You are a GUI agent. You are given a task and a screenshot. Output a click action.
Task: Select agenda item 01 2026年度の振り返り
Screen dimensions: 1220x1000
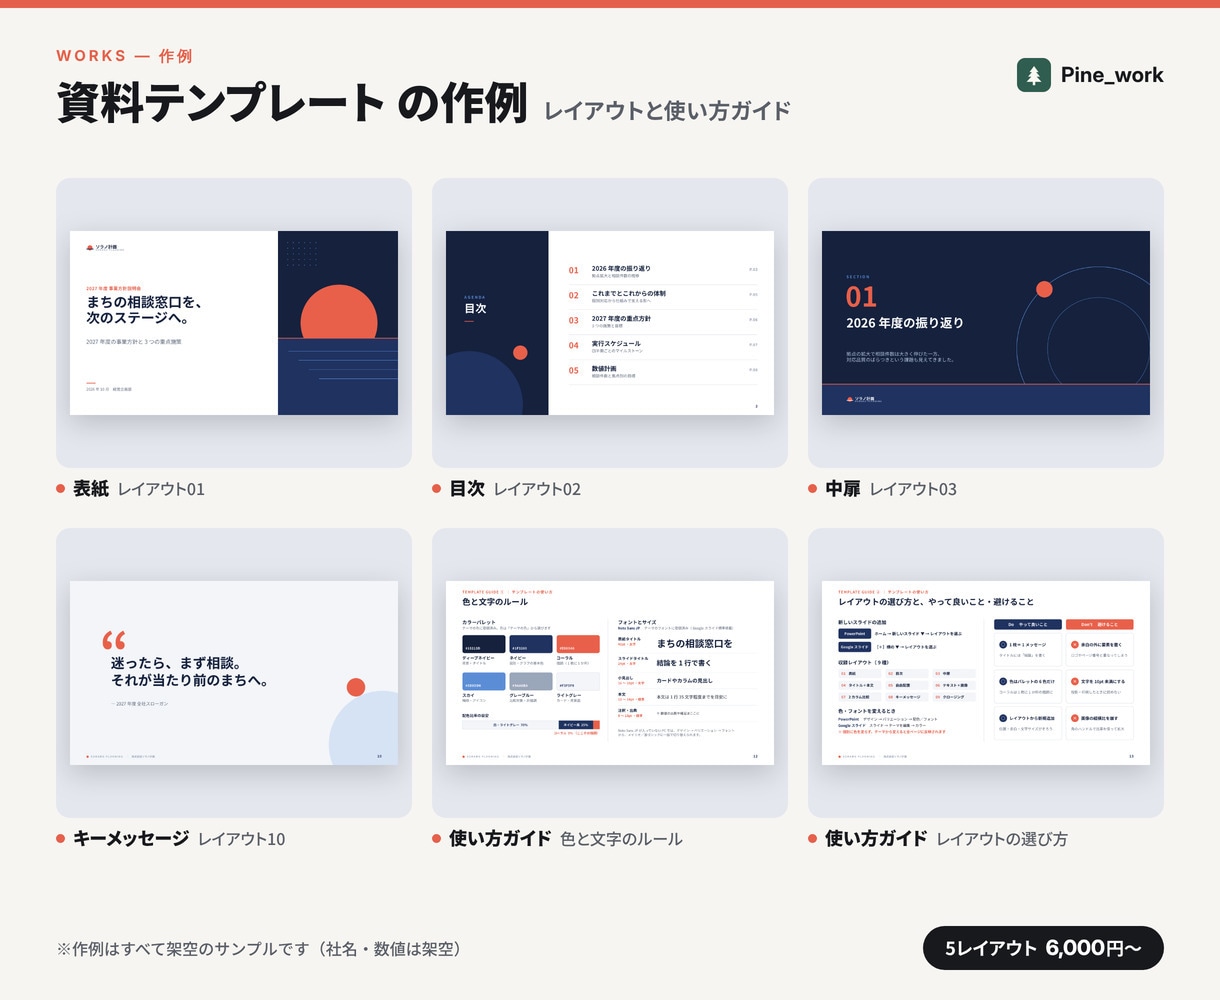click(663, 270)
